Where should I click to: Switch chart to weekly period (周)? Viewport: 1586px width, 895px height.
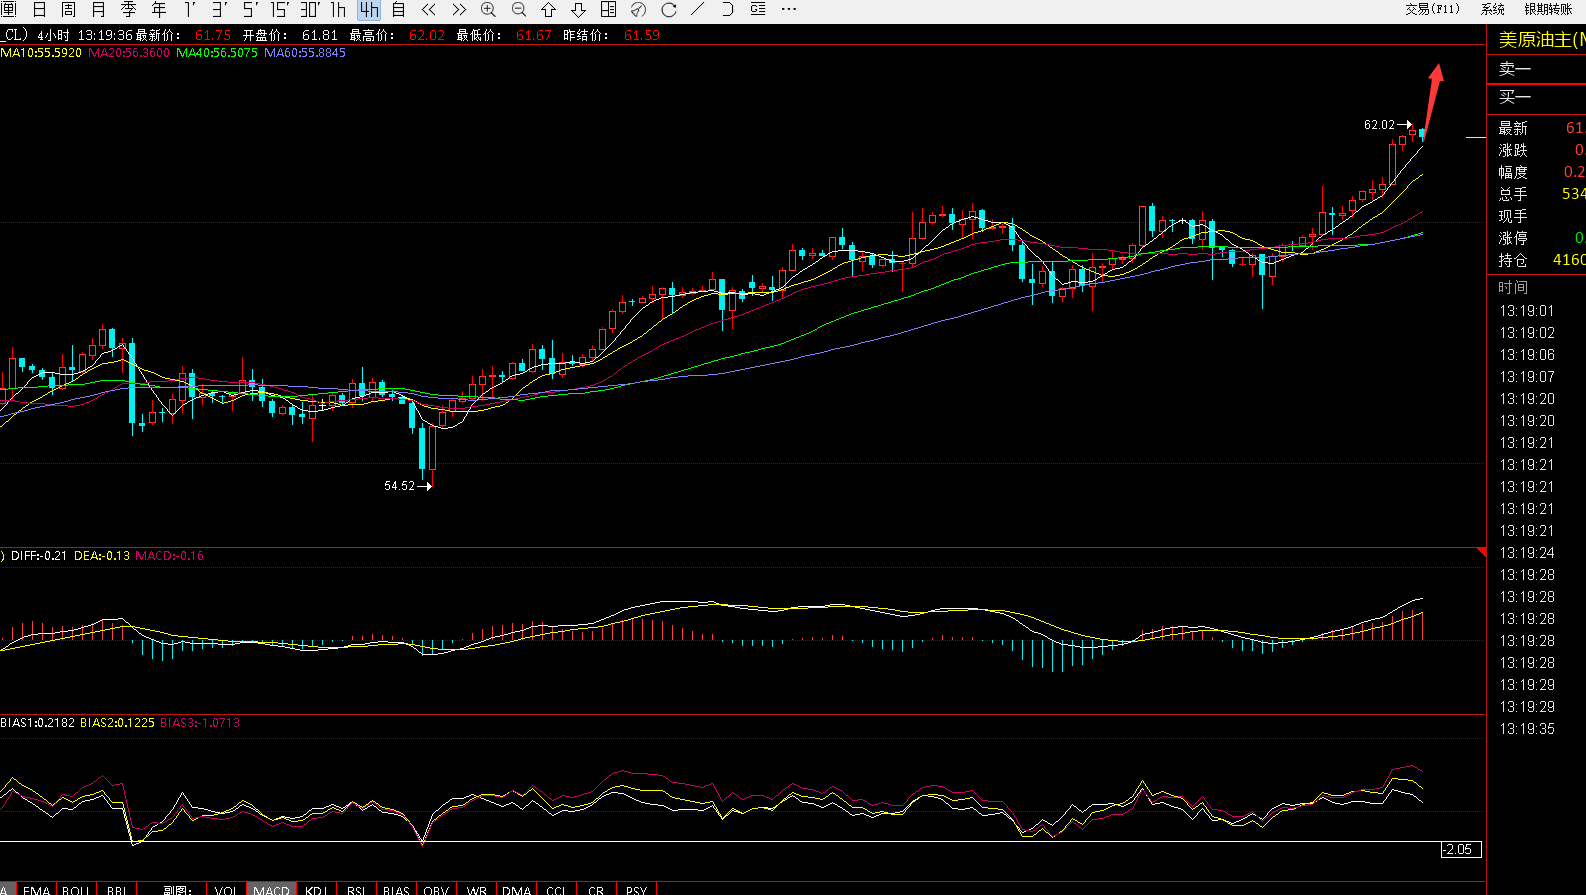tap(68, 9)
